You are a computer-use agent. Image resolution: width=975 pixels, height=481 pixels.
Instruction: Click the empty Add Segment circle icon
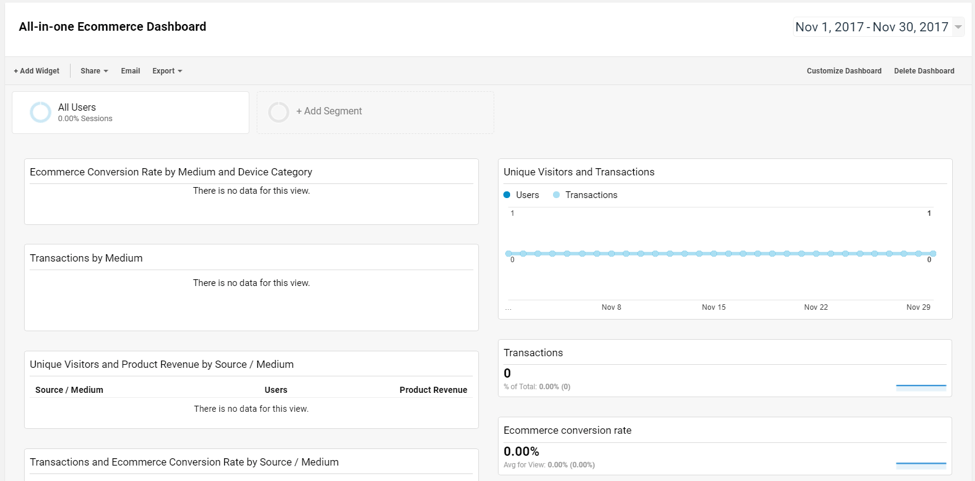click(x=279, y=112)
